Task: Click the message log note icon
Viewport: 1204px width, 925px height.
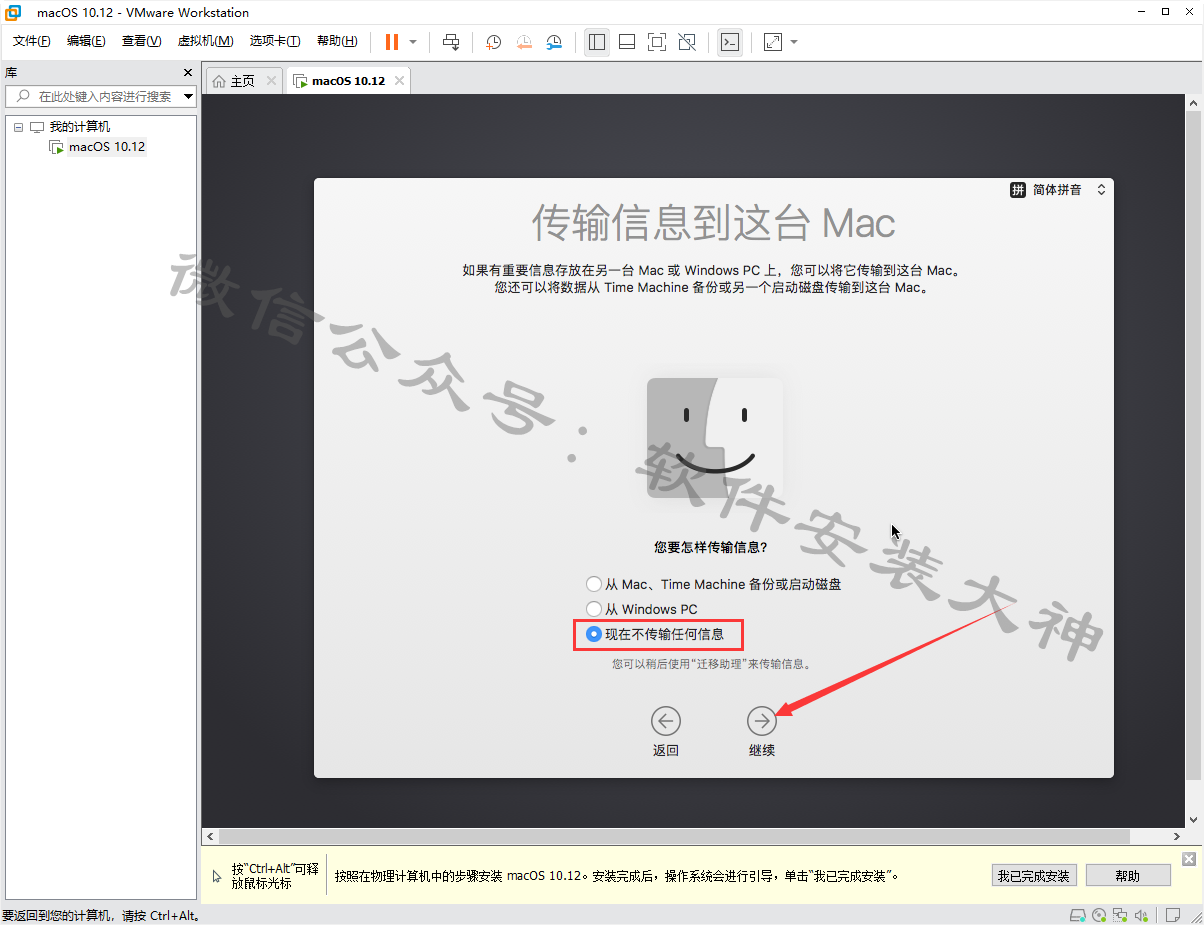Action: [1174, 915]
